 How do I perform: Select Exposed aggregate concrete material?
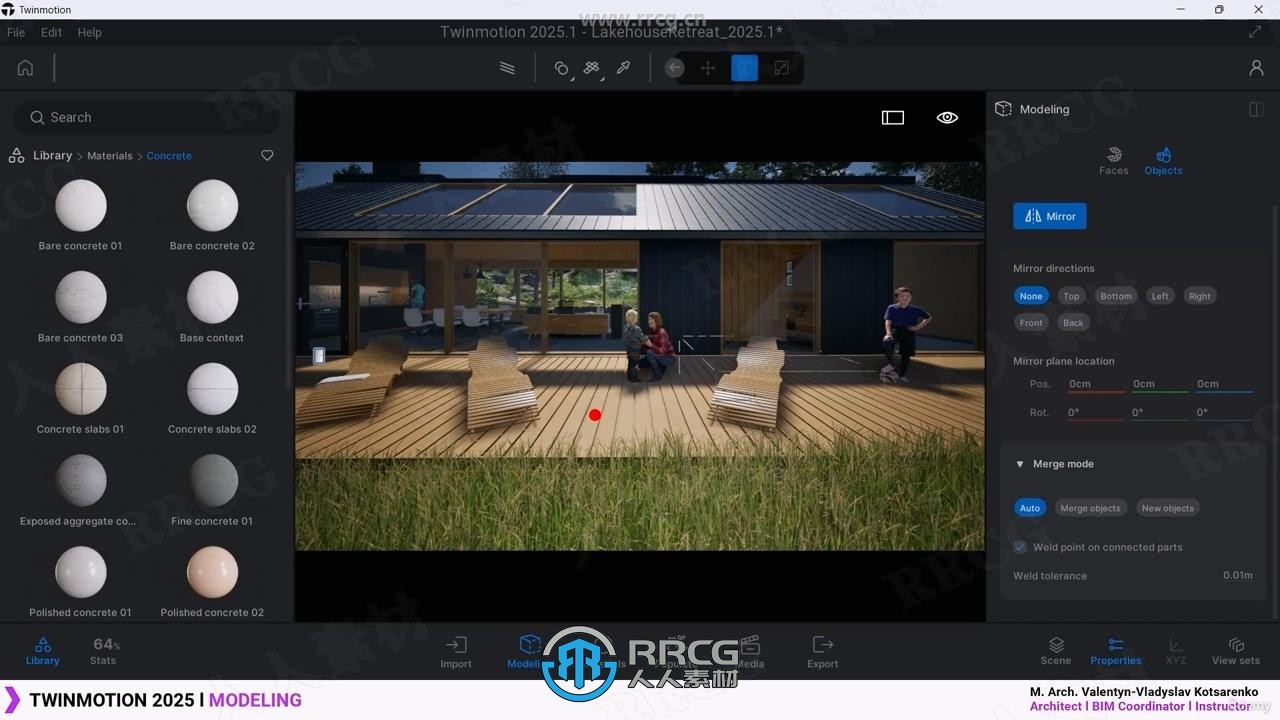click(x=80, y=490)
